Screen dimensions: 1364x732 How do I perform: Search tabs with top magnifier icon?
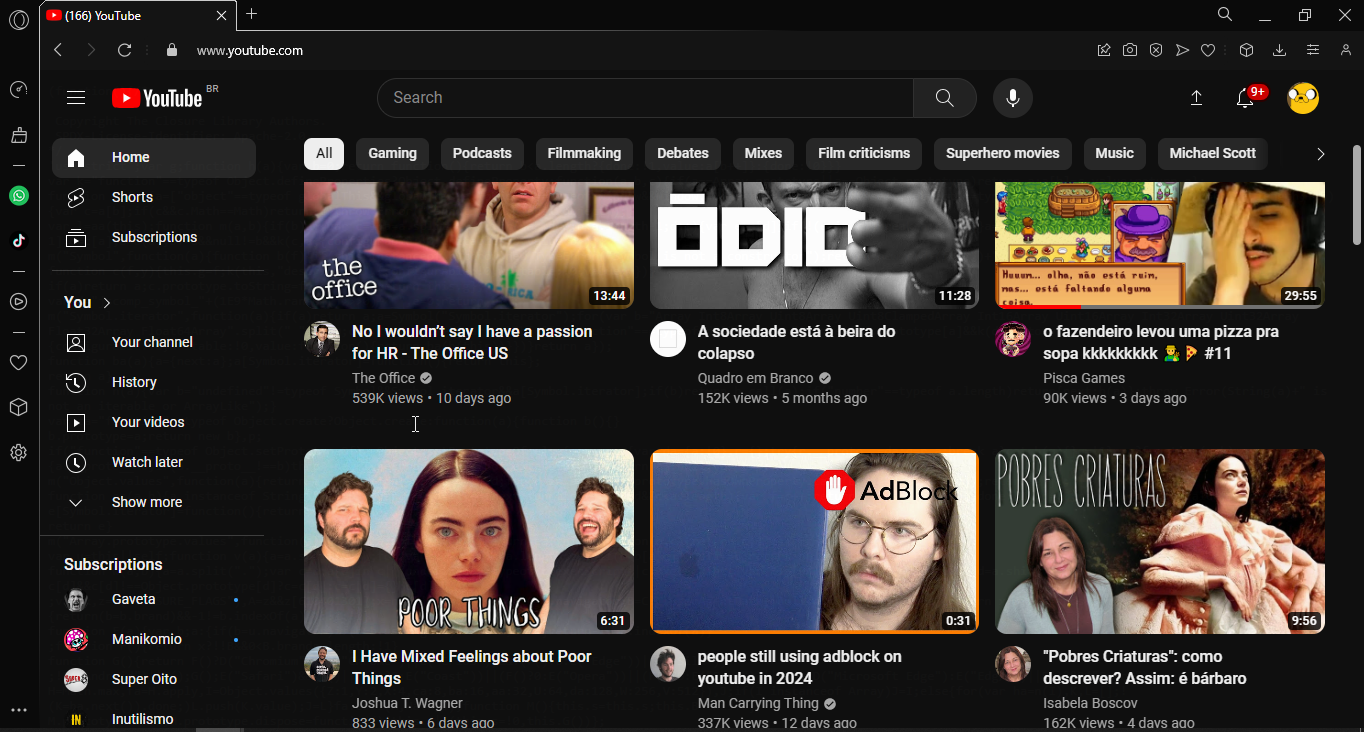click(1225, 15)
